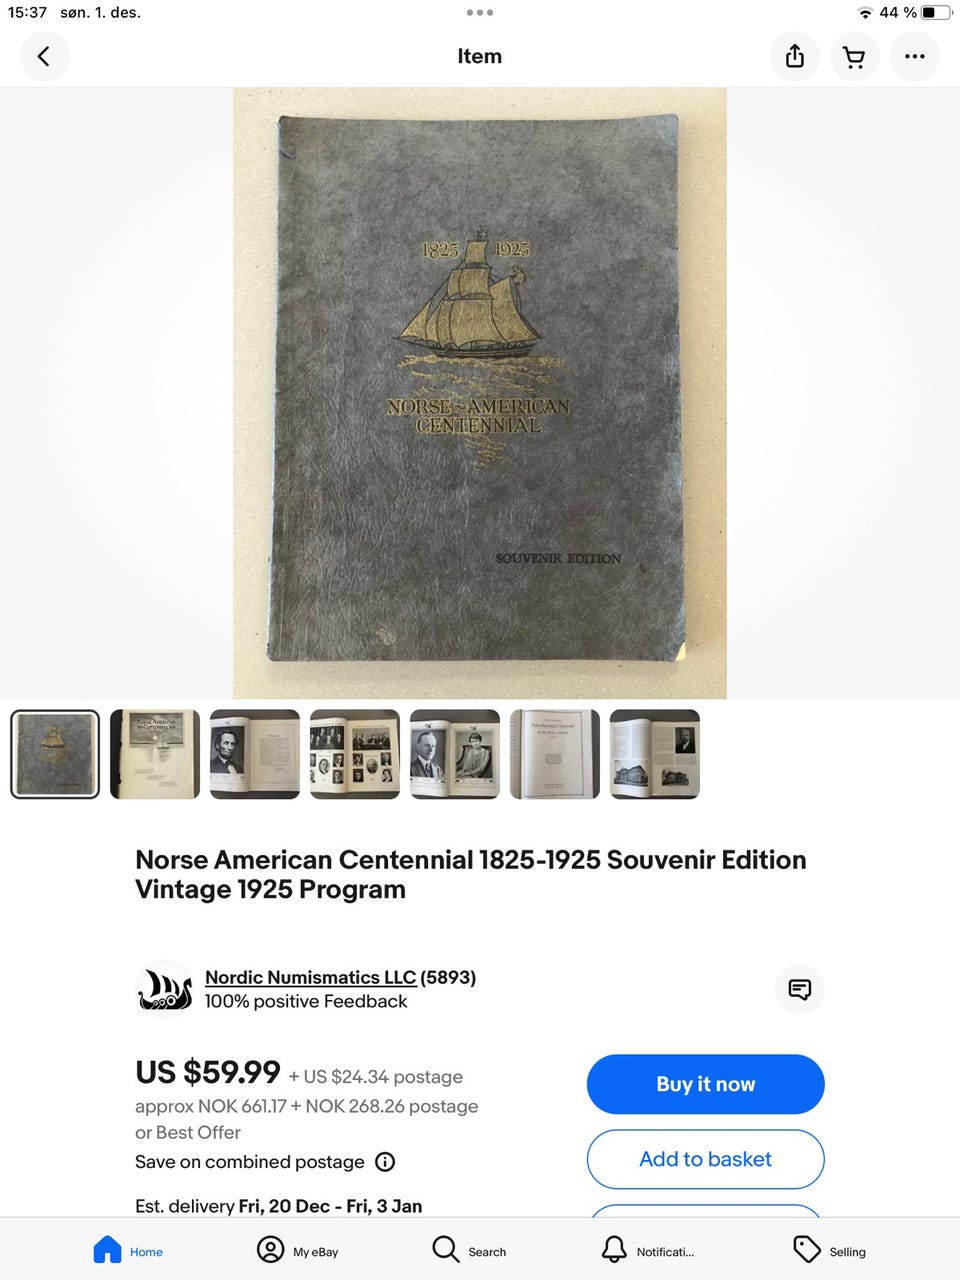Show info about combined postage savings
The width and height of the screenshot is (960, 1280).
385,1162
